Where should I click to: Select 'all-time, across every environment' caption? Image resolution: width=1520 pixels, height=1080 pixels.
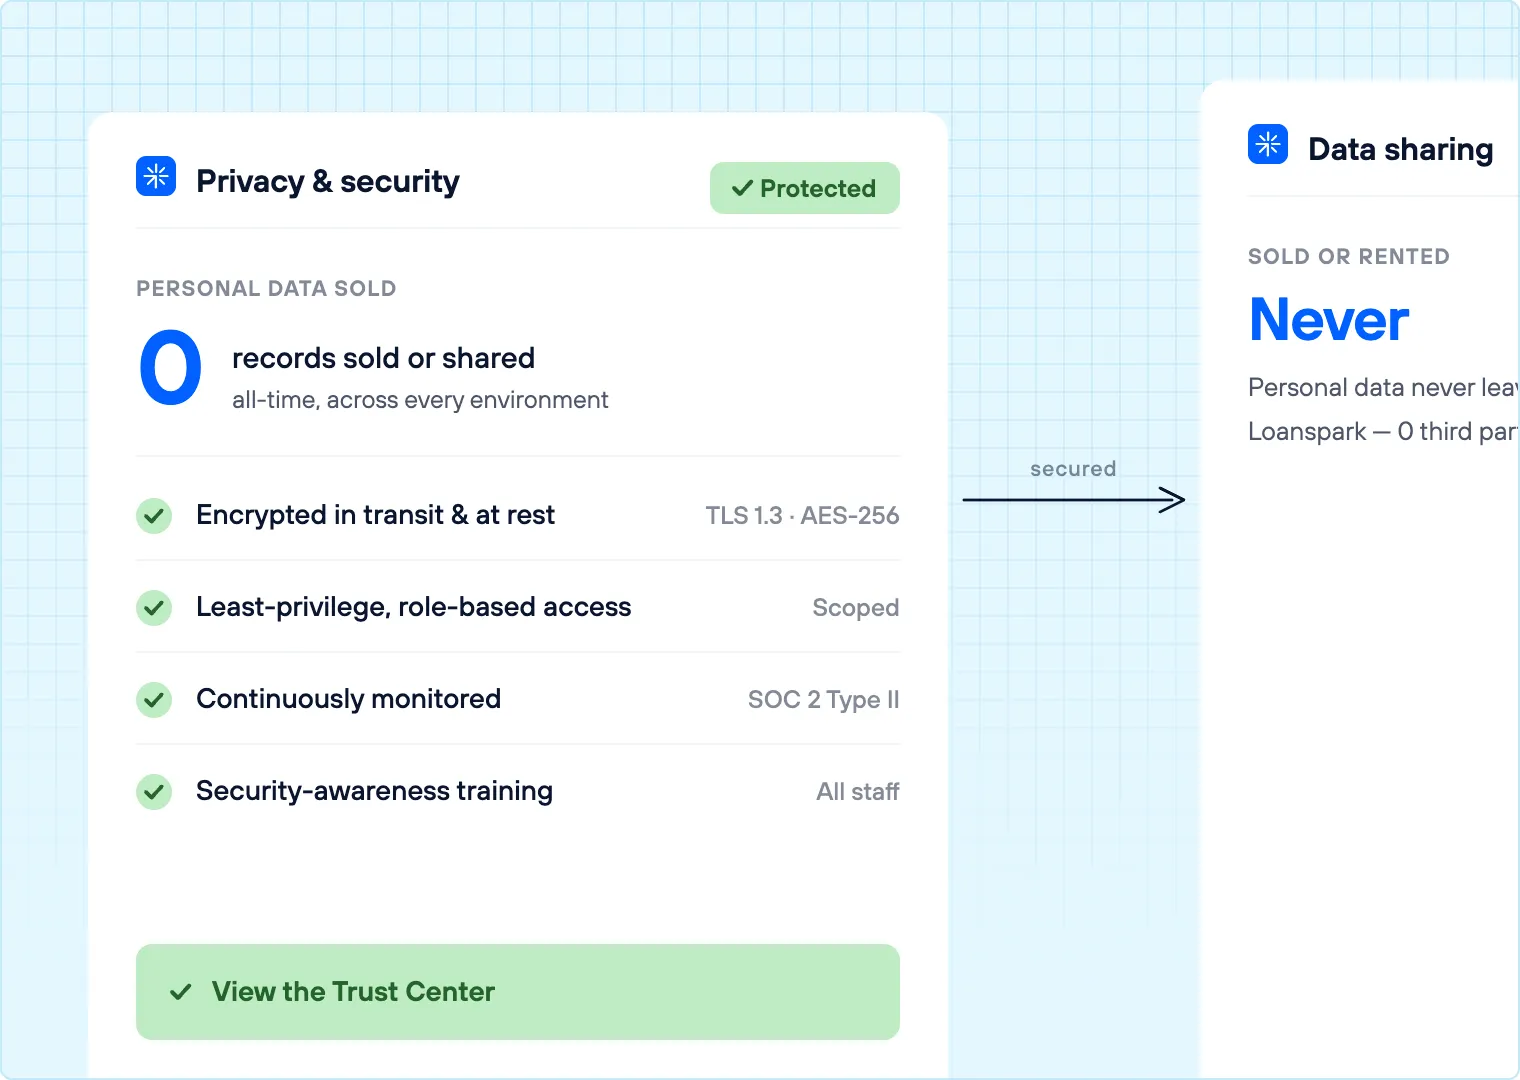(420, 400)
